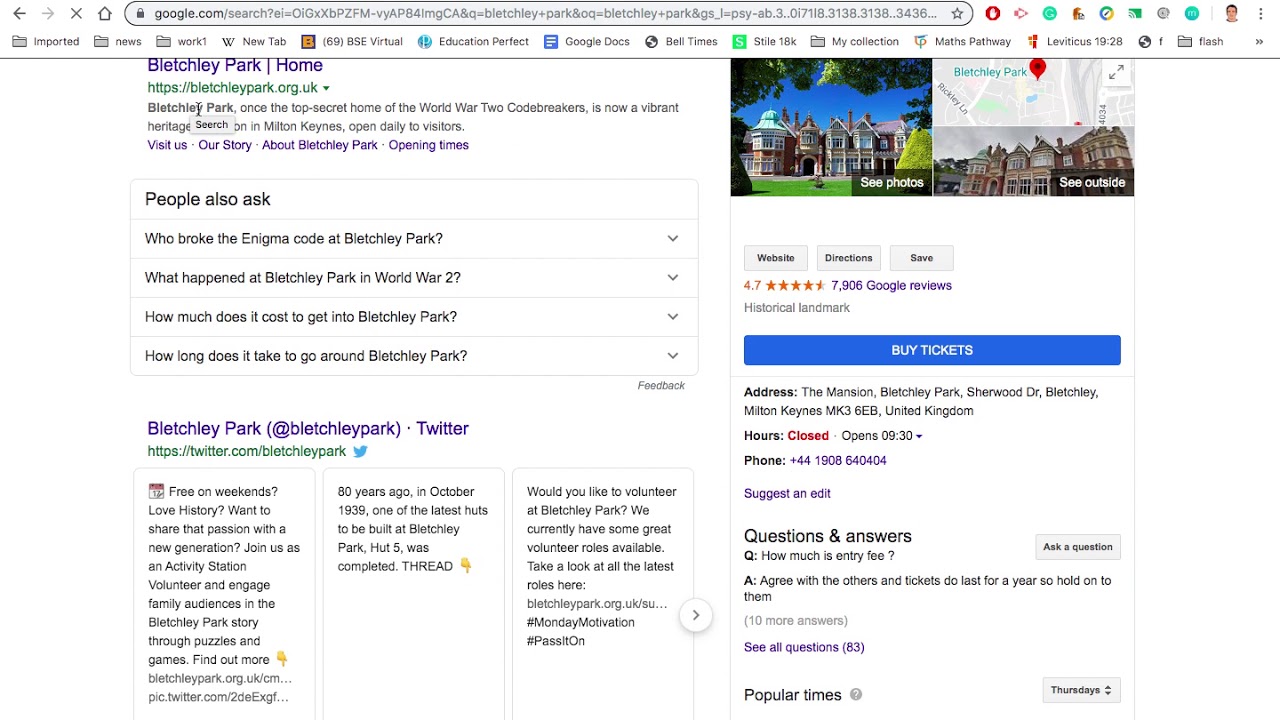Screen dimensions: 1280x720
Task: Click the Twitter bird icon beside the URL
Action: pos(360,451)
